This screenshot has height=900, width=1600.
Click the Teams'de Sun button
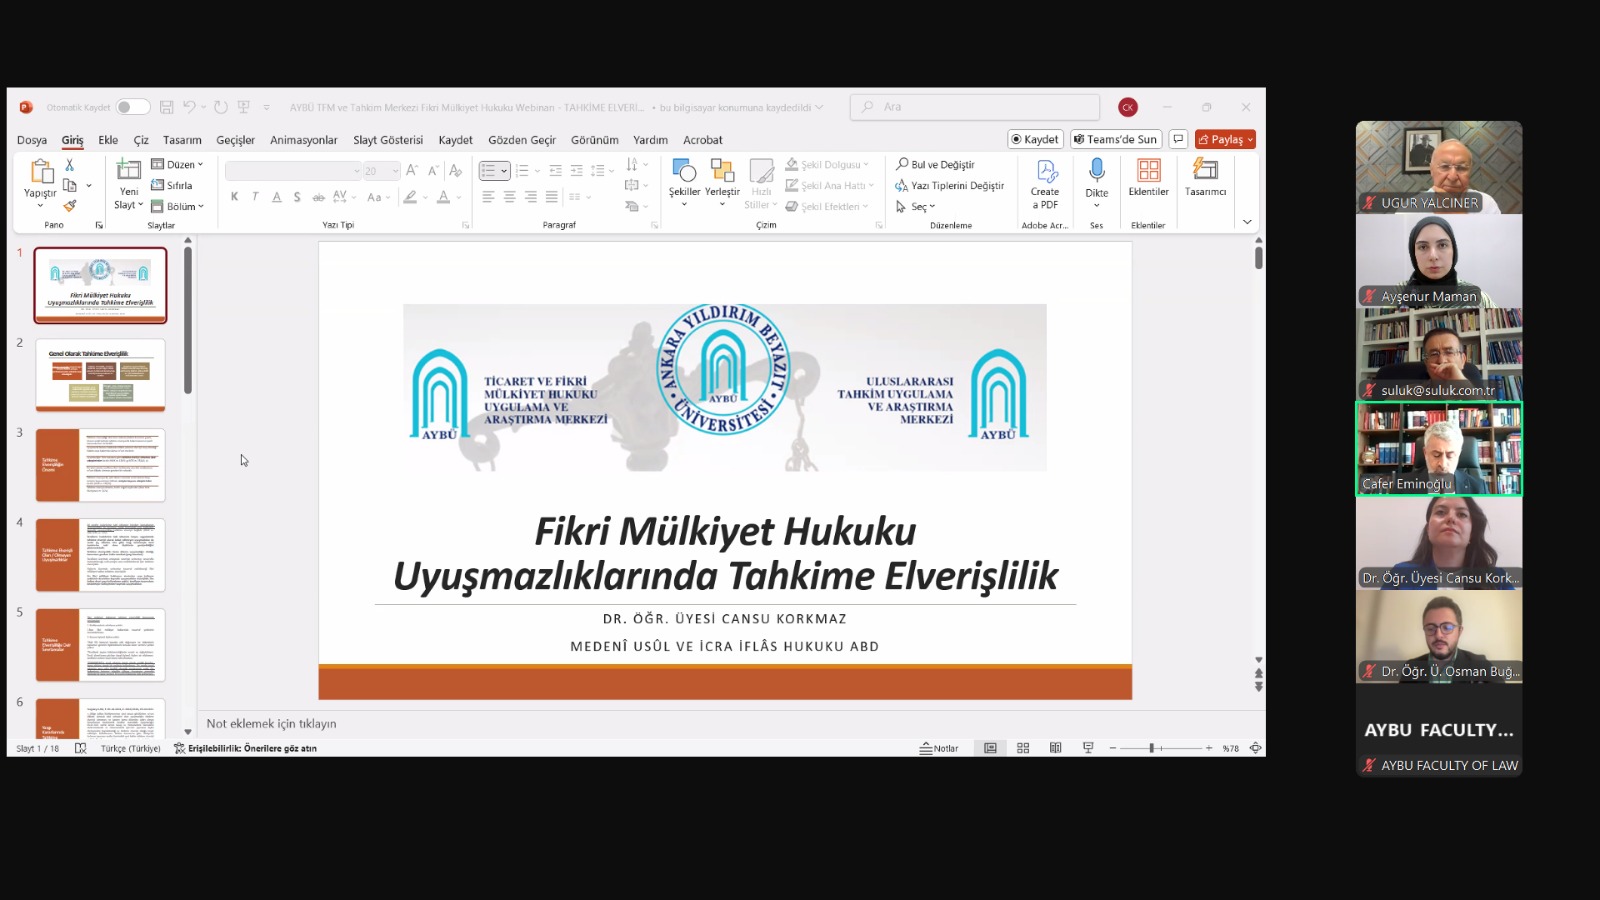1115,139
